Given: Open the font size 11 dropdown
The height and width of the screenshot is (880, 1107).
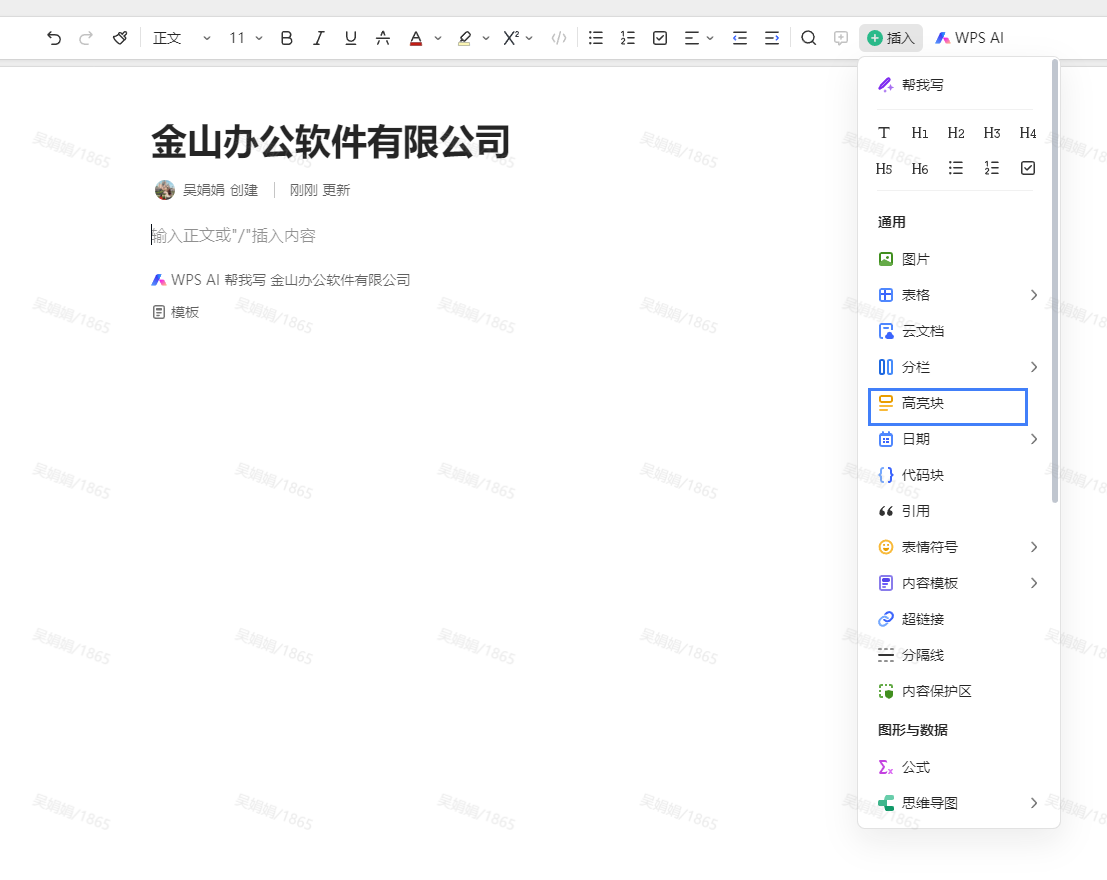Looking at the screenshot, I should pos(246,38).
